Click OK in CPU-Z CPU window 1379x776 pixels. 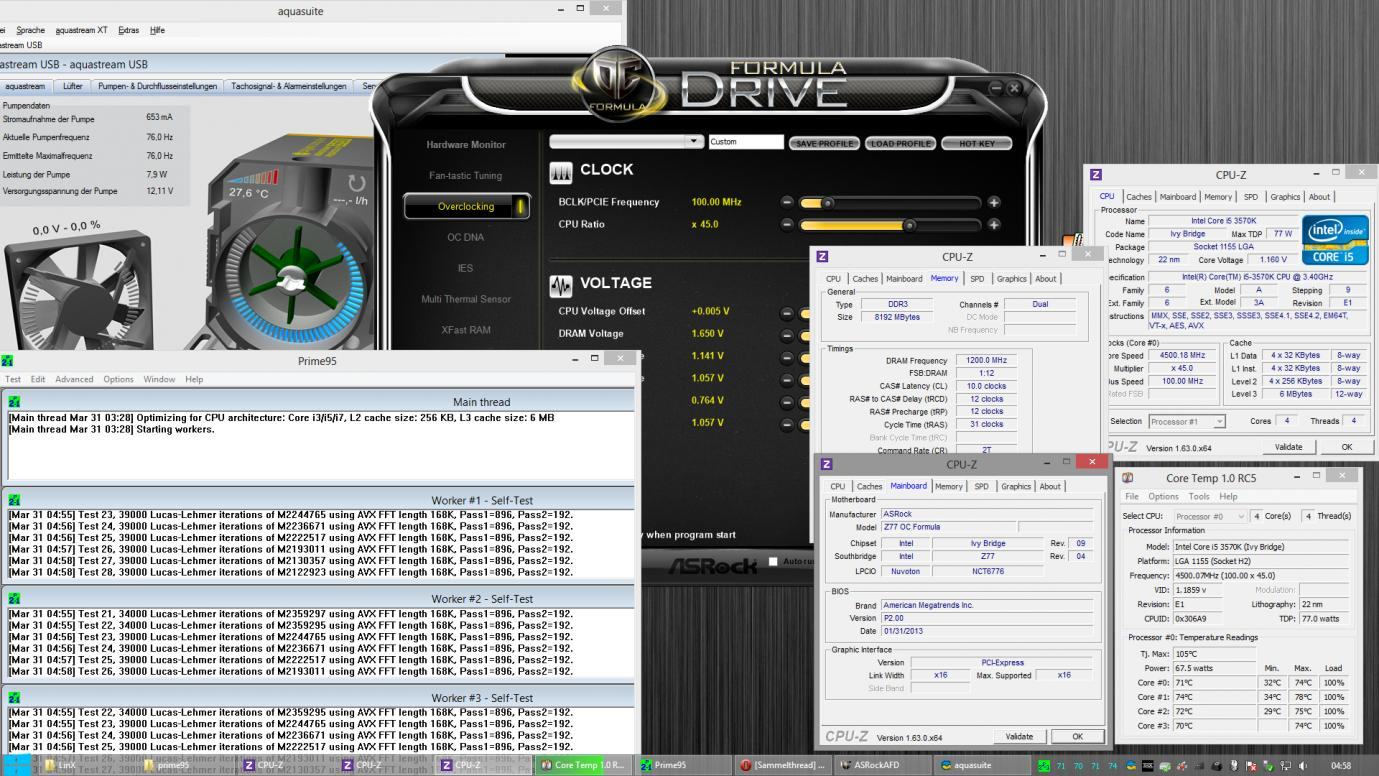pos(1347,447)
